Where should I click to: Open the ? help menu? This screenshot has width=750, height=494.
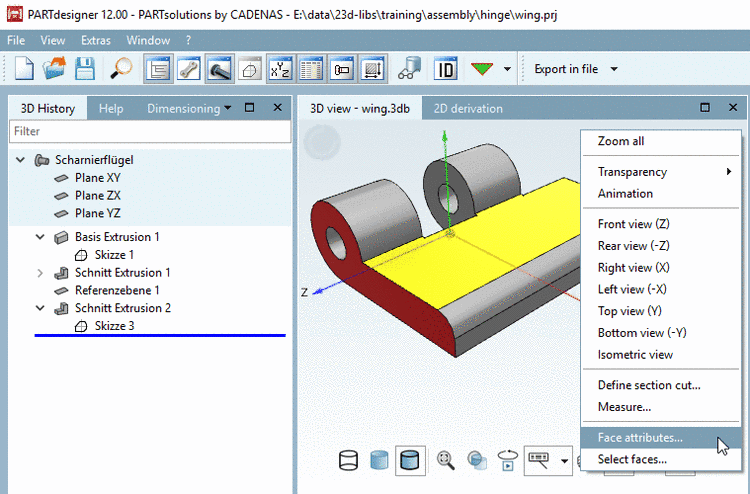(188, 41)
